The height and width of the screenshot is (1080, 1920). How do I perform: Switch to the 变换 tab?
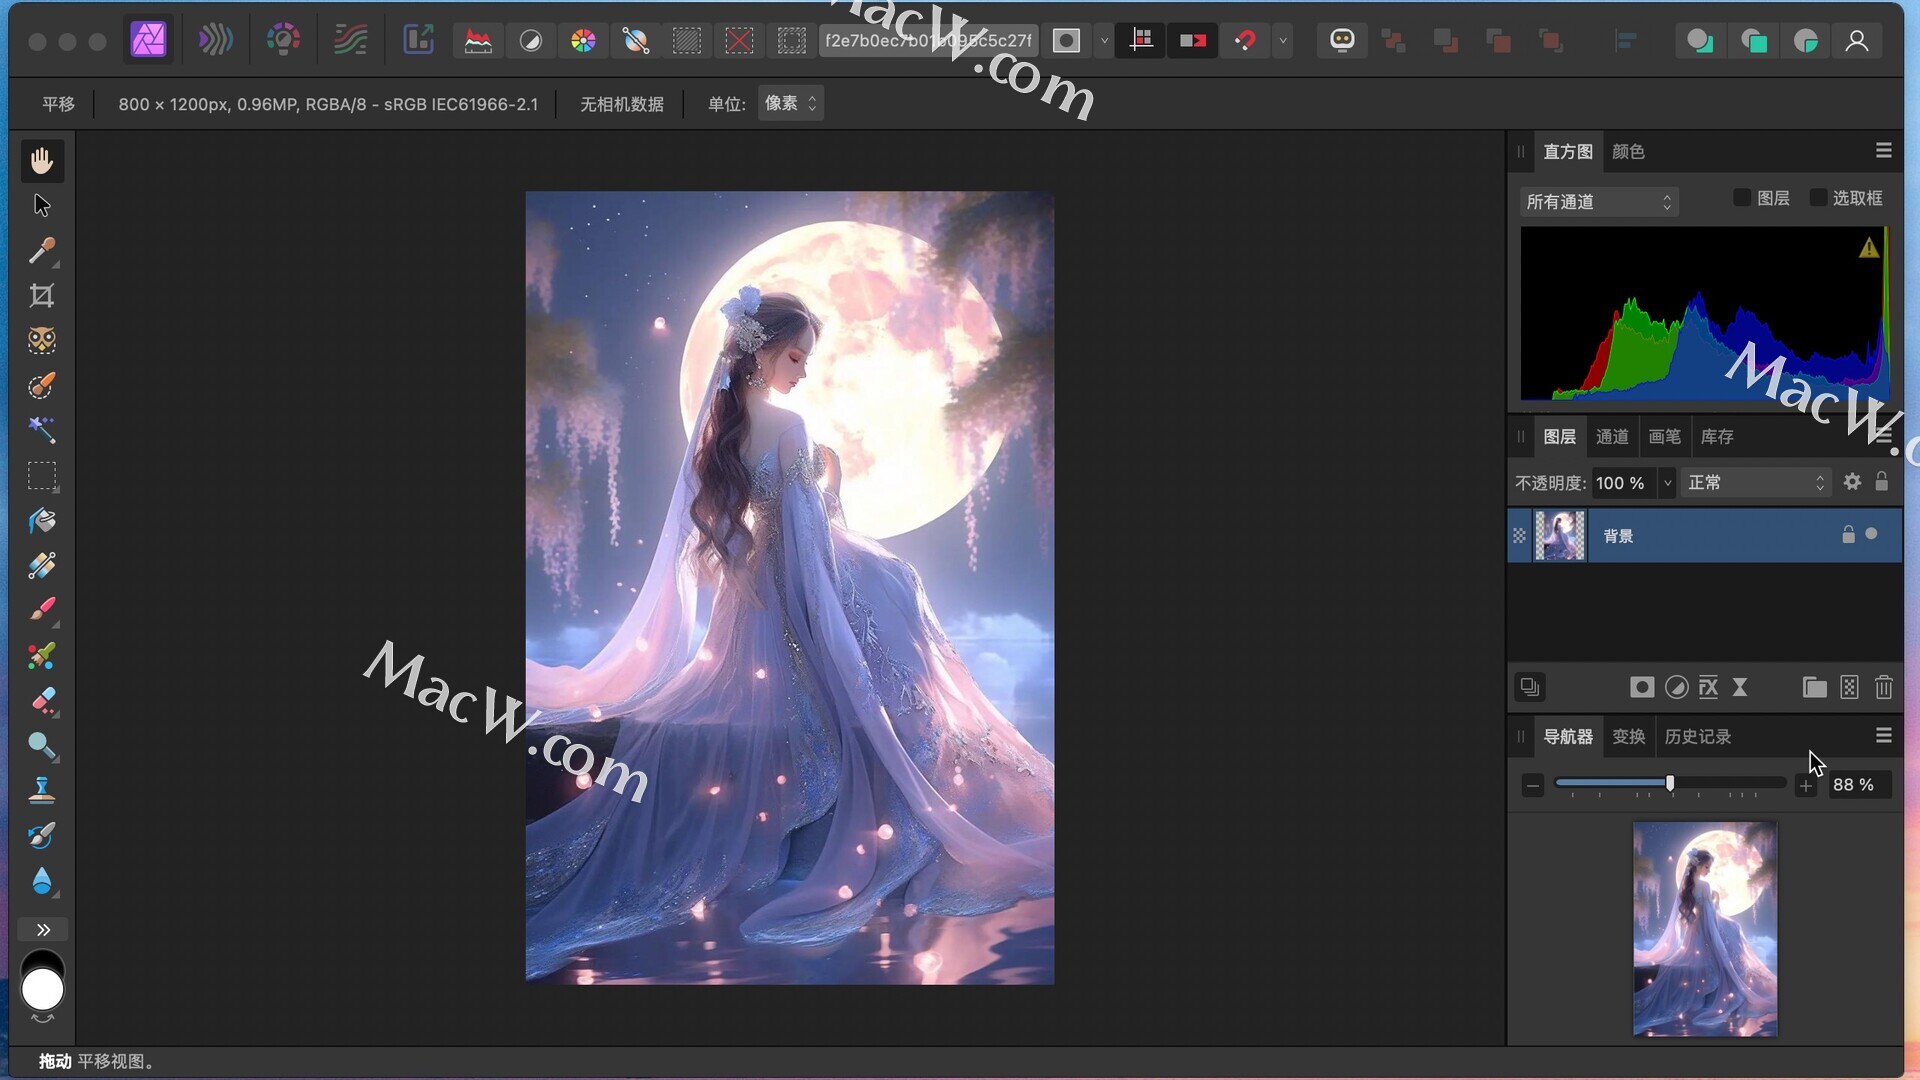pos(1628,737)
